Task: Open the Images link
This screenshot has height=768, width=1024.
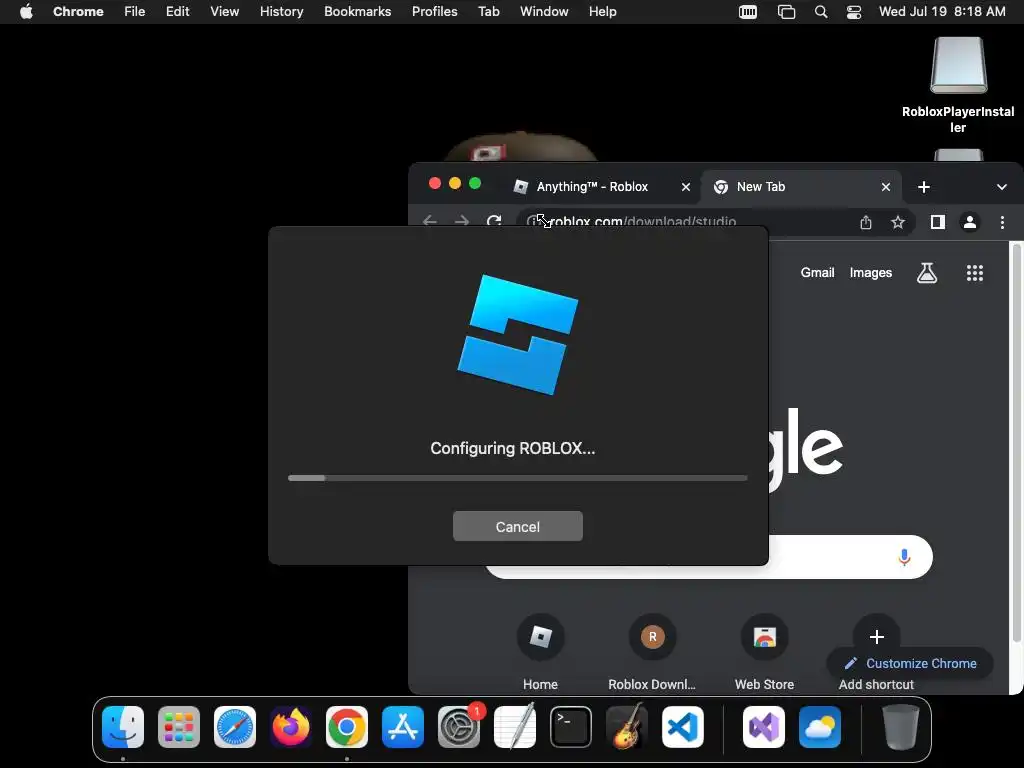Action: [871, 273]
